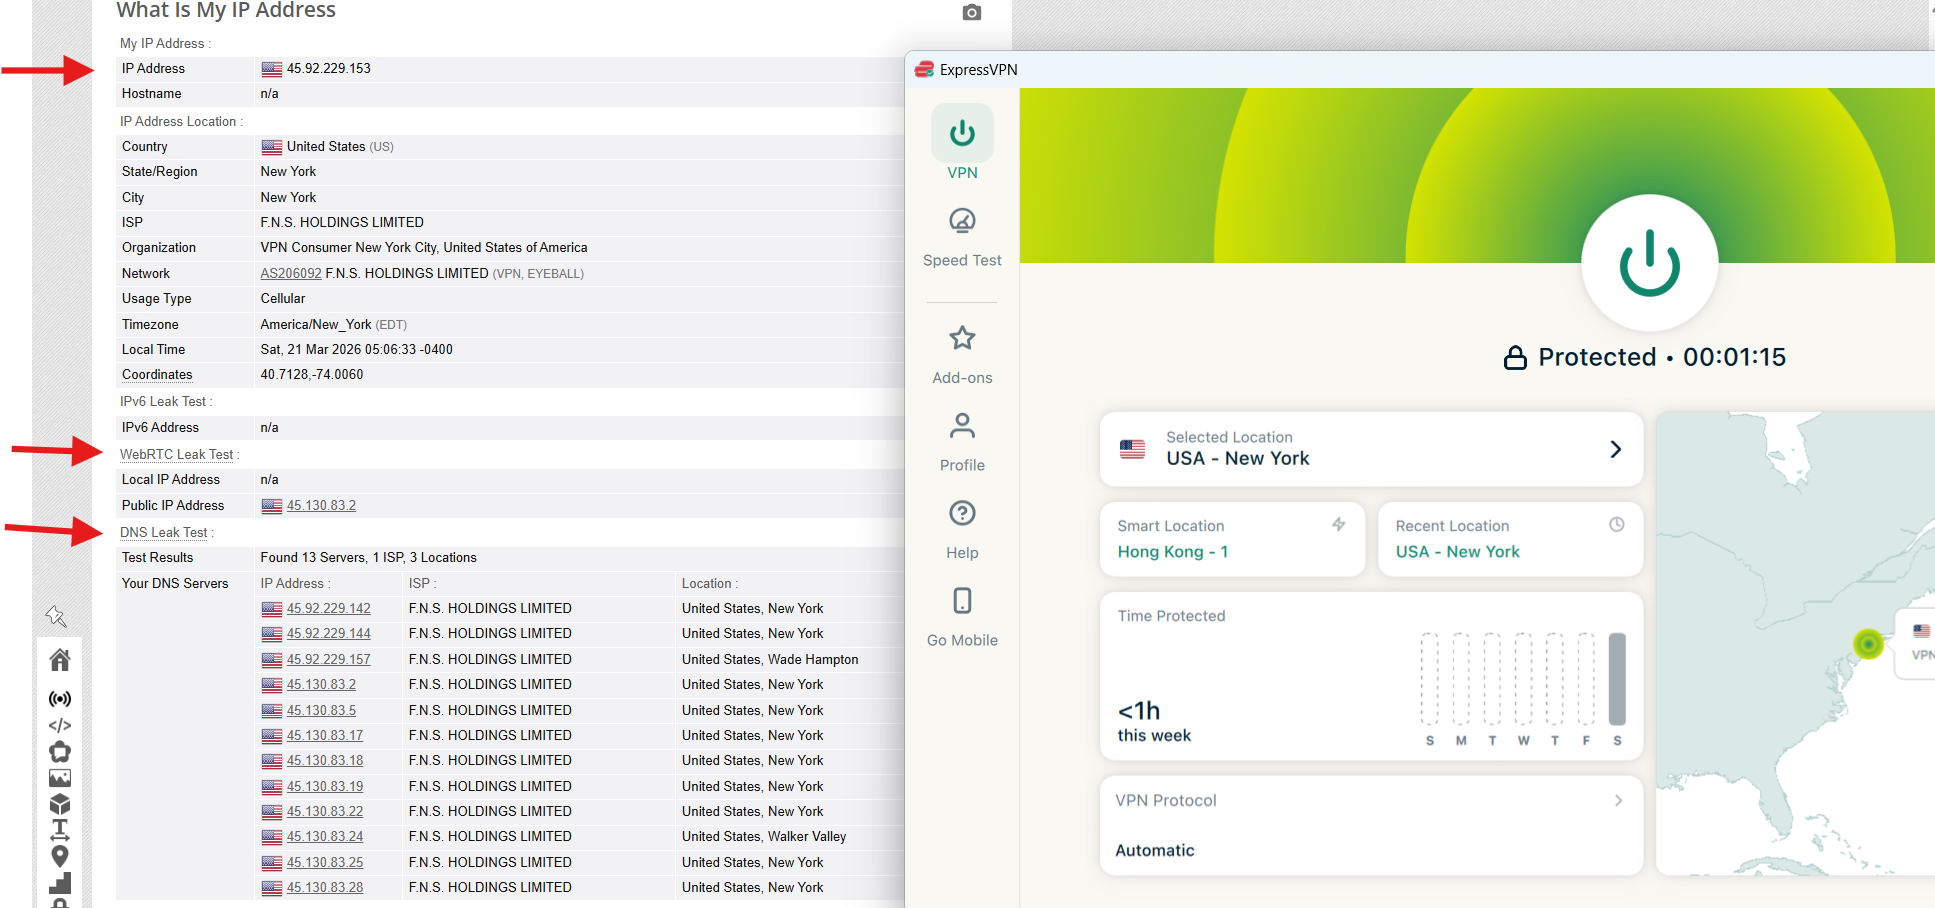Click the ExpressVPN large power button

(1649, 263)
